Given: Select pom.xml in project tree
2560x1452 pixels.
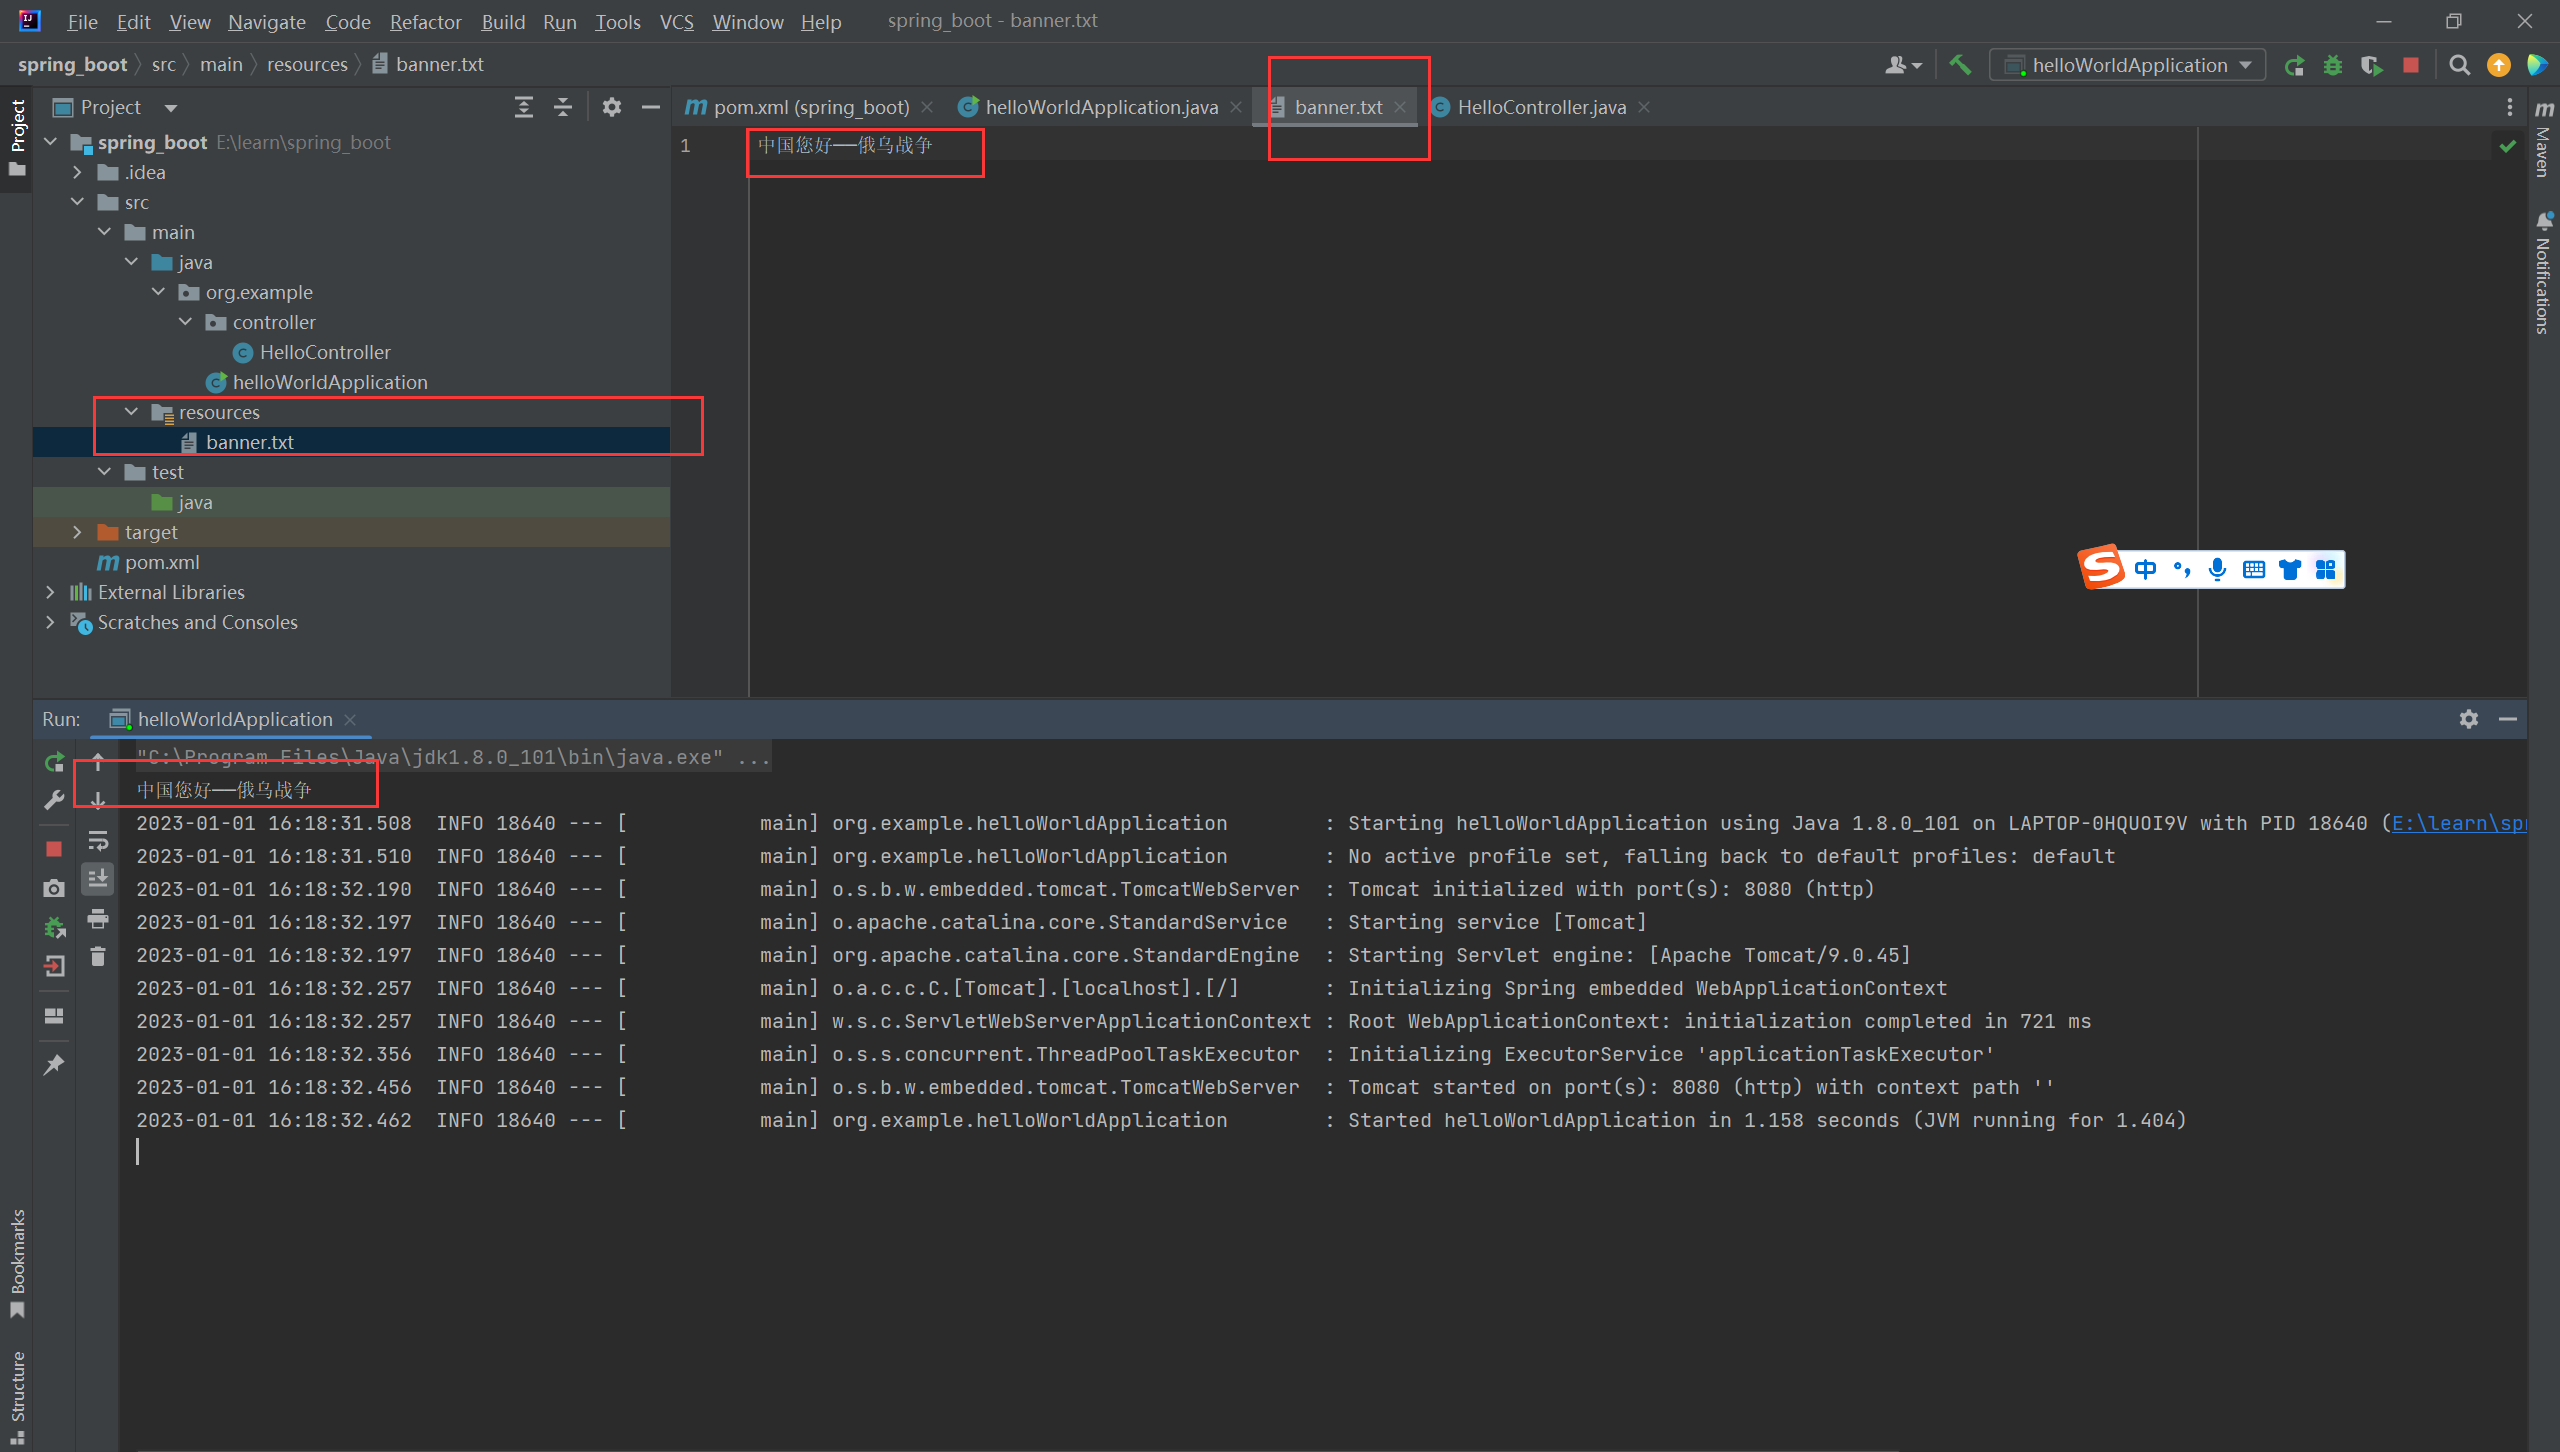Looking at the screenshot, I should click(x=162, y=562).
